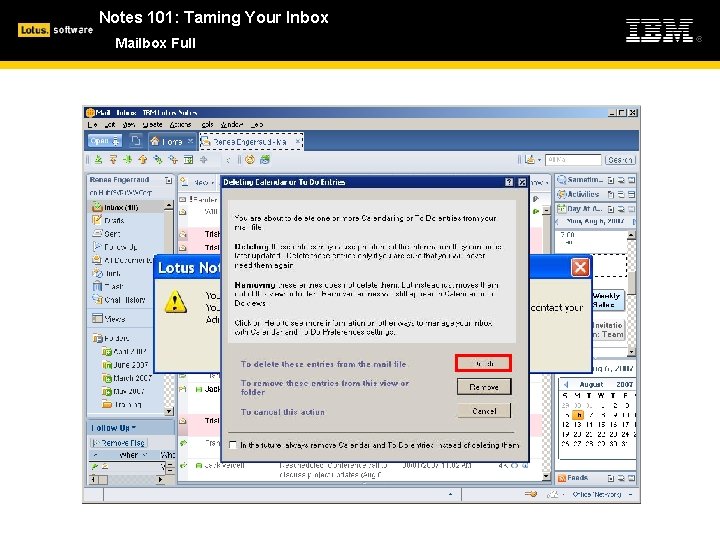Screen dimensions: 720x540
Task: Switch to the Renee Engerraud mail tab
Action: [251, 141]
